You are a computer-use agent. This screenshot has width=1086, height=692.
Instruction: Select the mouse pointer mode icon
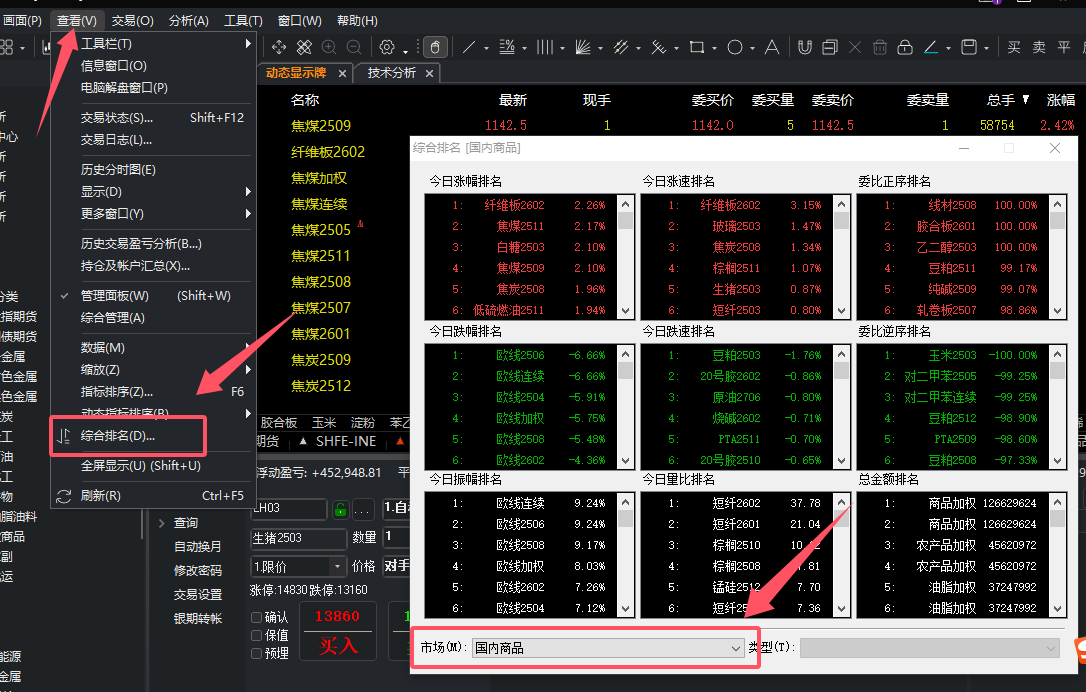436,47
